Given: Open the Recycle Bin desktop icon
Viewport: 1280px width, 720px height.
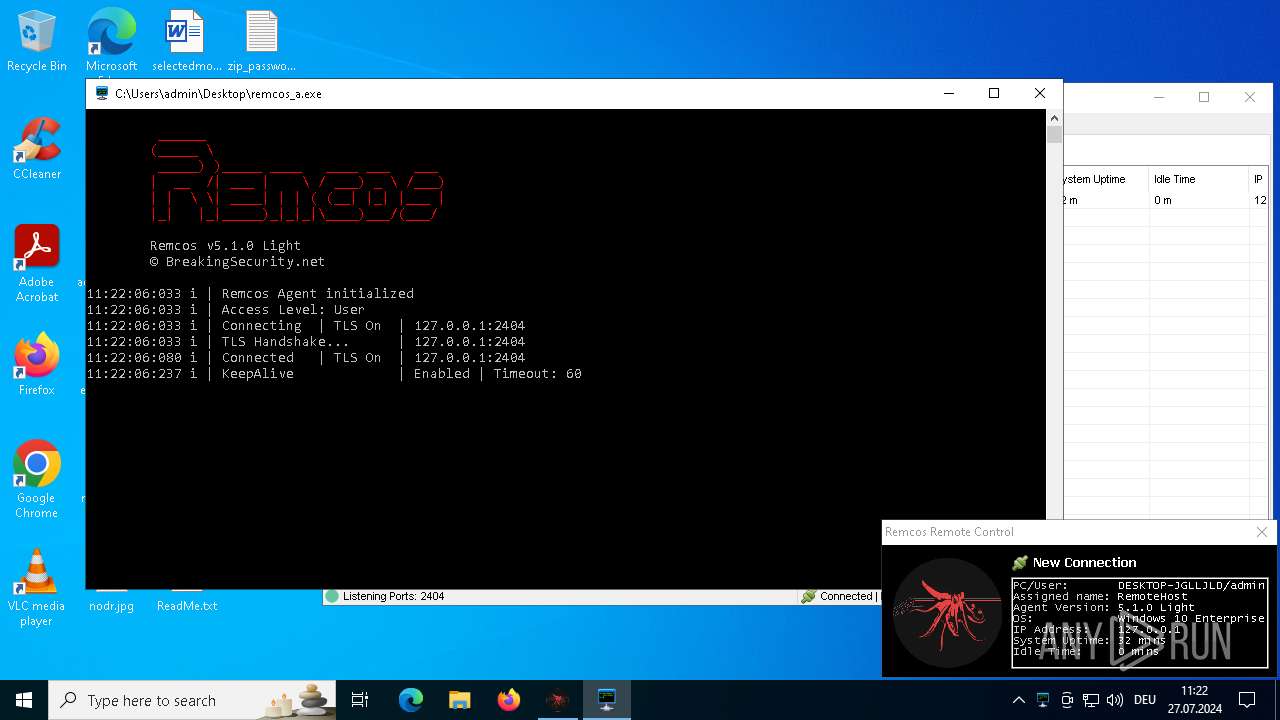Looking at the screenshot, I should pos(37,42).
